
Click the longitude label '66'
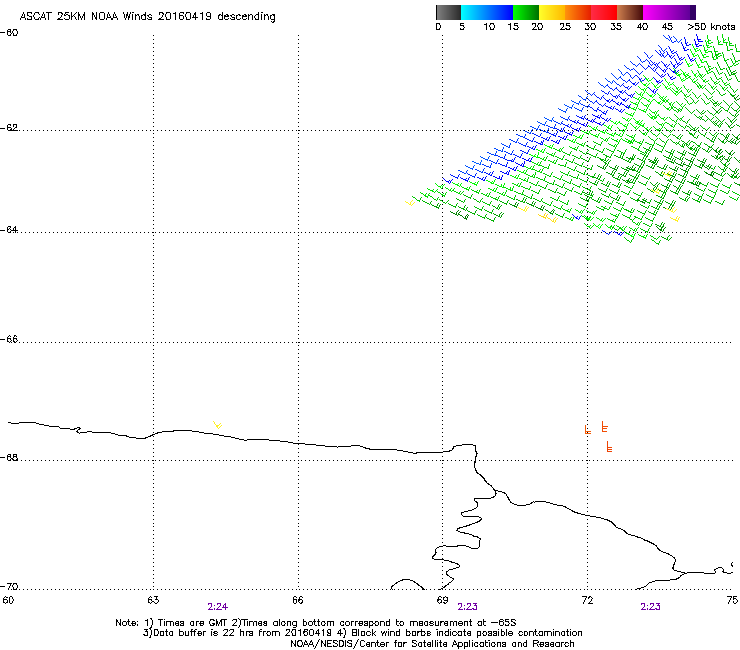point(298,600)
